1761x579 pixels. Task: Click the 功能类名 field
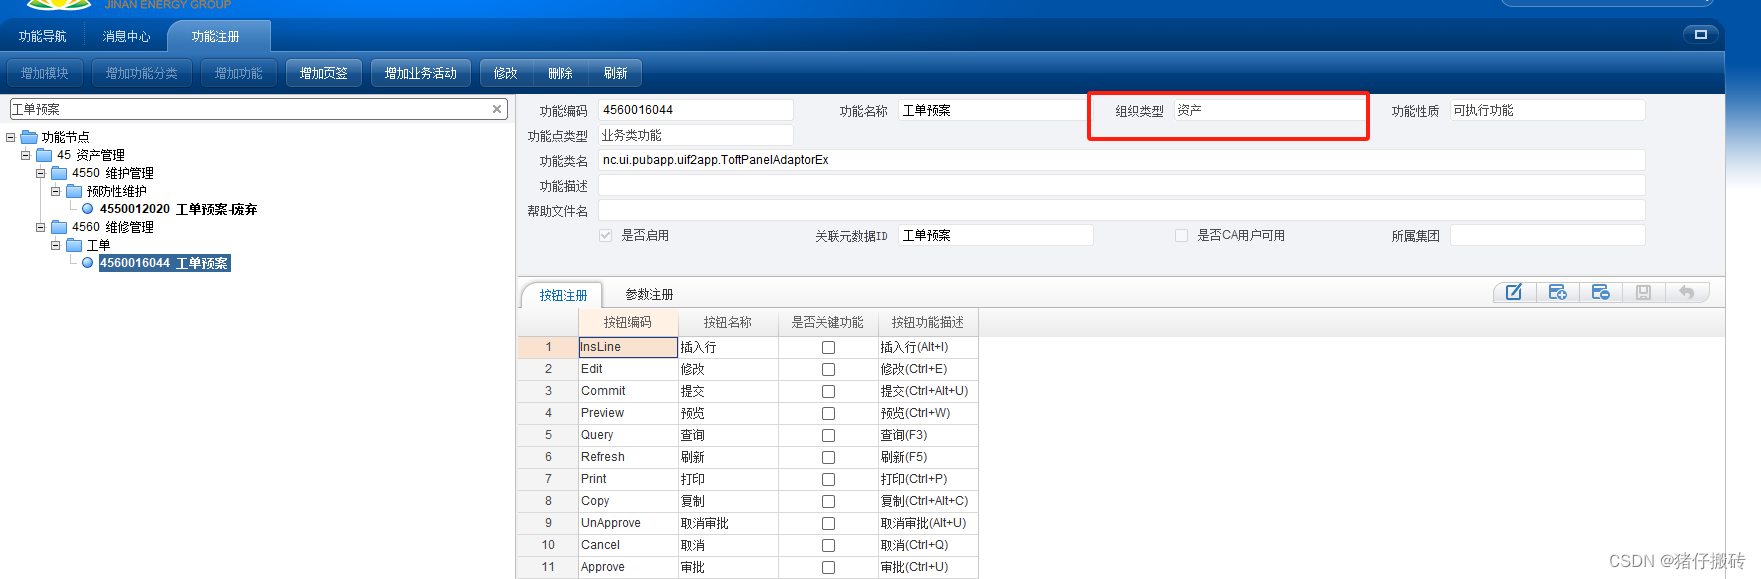pos(1122,160)
